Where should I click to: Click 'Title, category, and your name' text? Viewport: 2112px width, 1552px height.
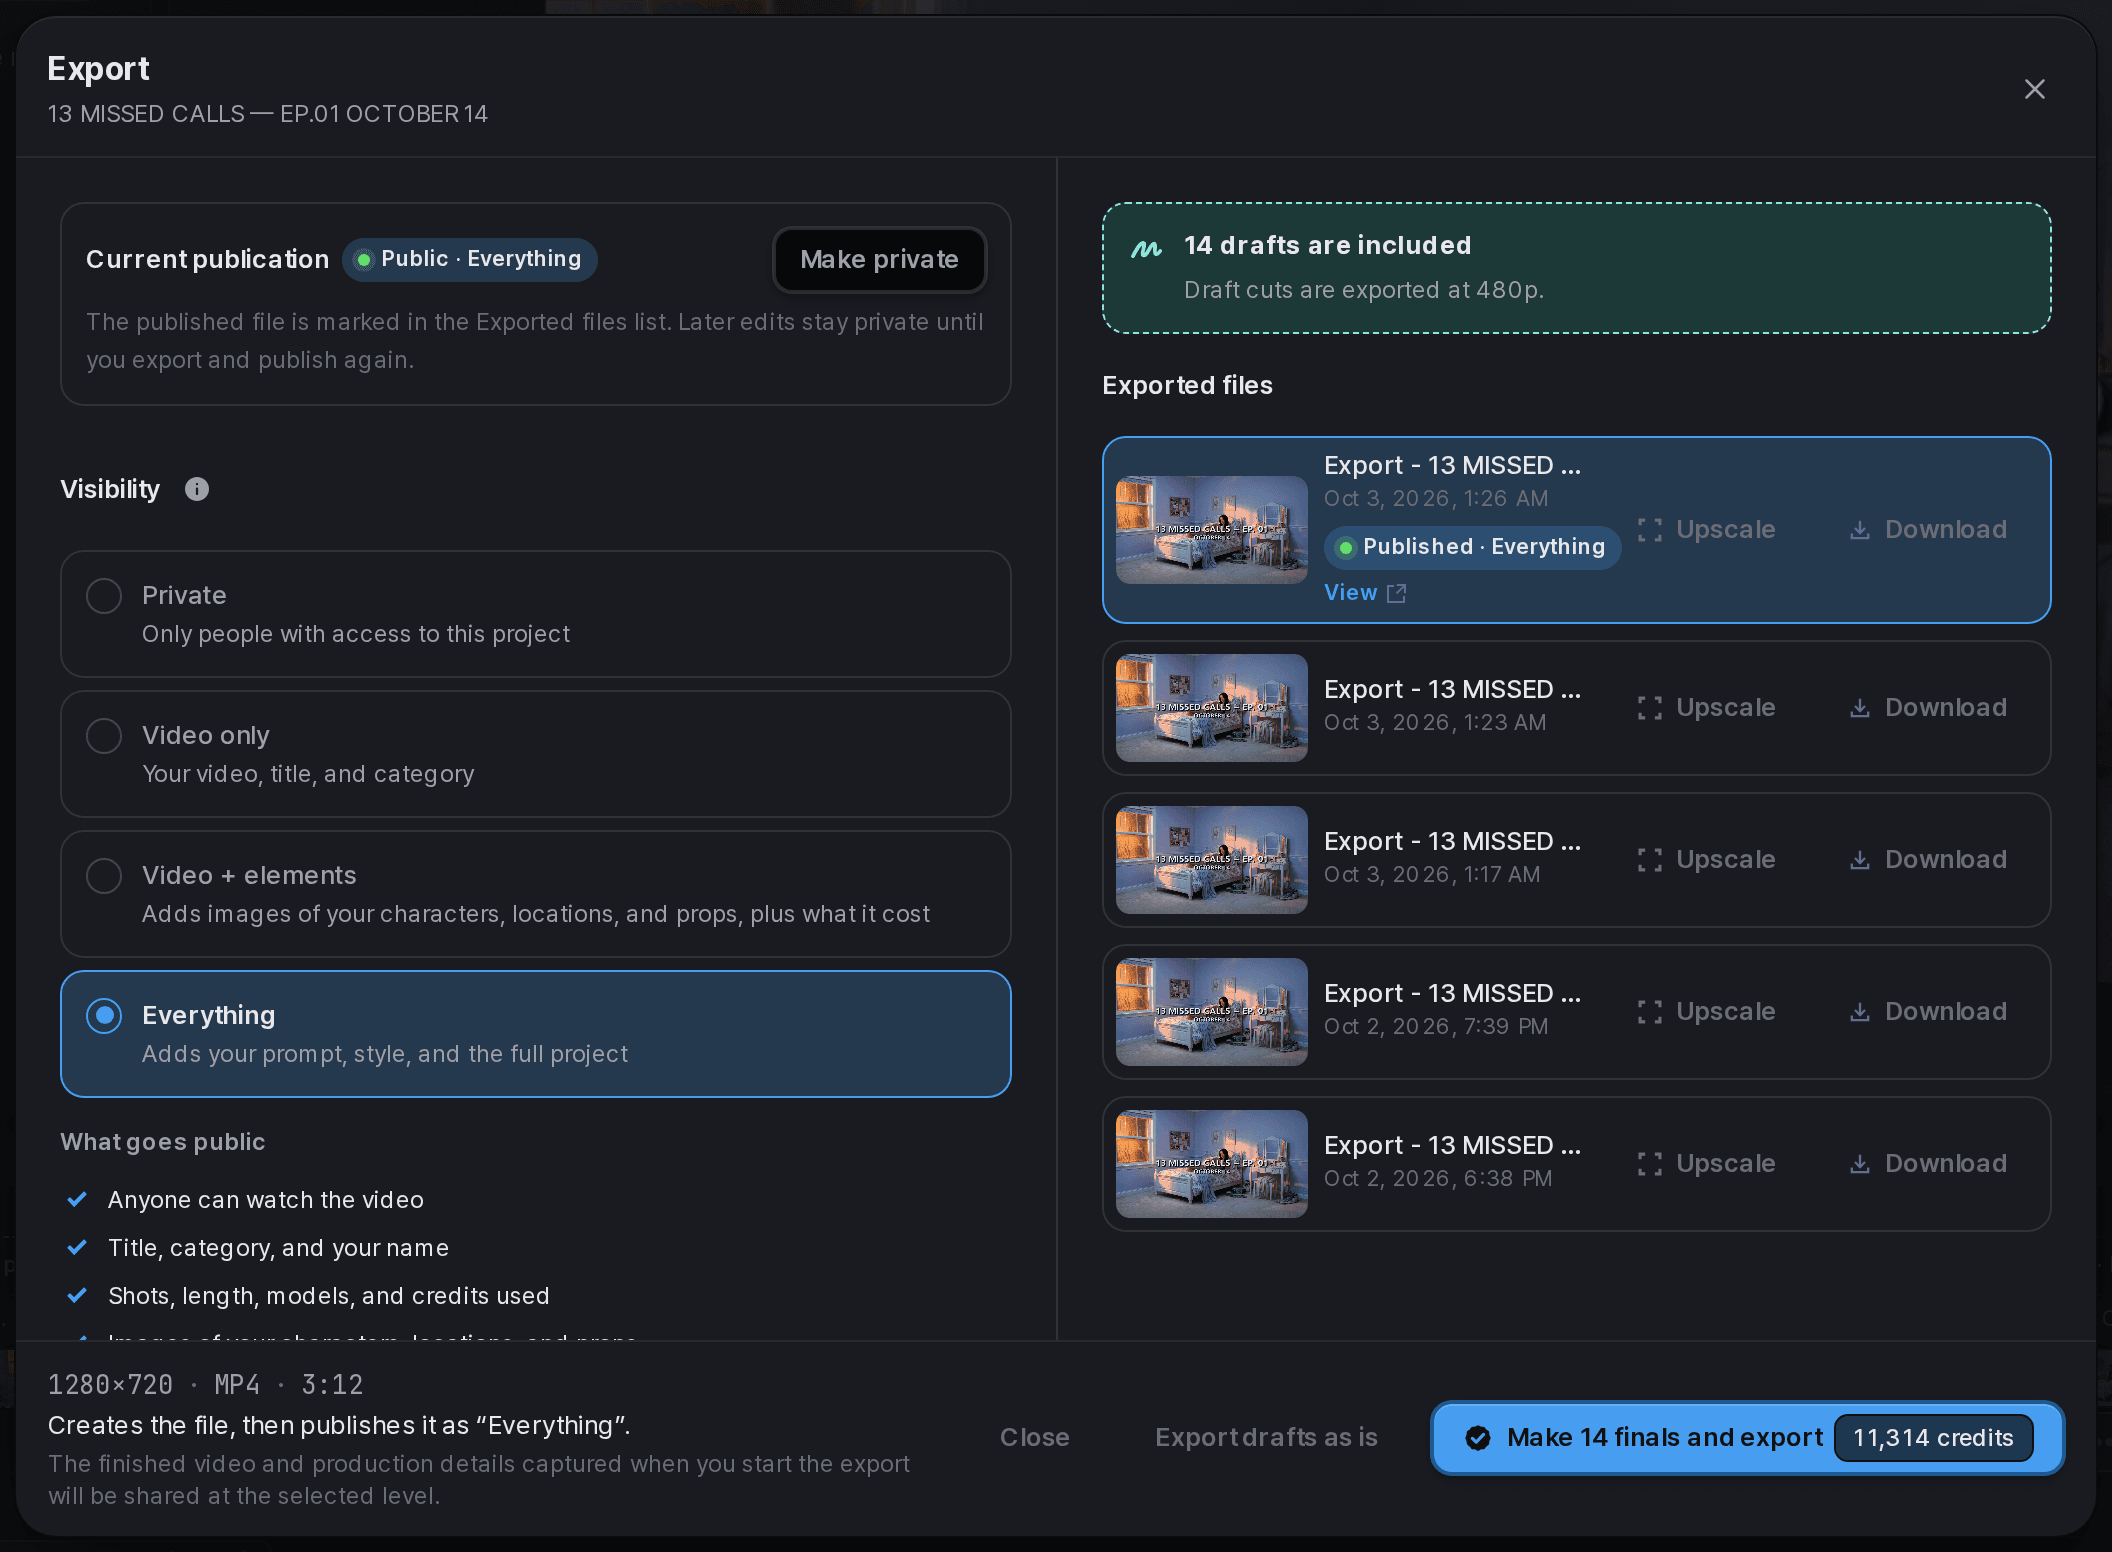[x=279, y=1248]
